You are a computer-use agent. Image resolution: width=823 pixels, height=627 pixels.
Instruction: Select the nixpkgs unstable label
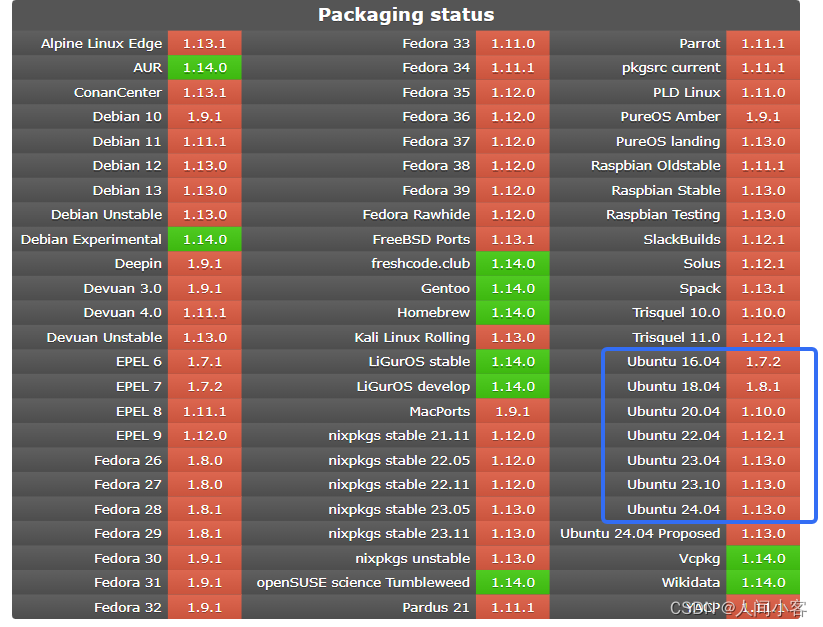click(x=413, y=558)
